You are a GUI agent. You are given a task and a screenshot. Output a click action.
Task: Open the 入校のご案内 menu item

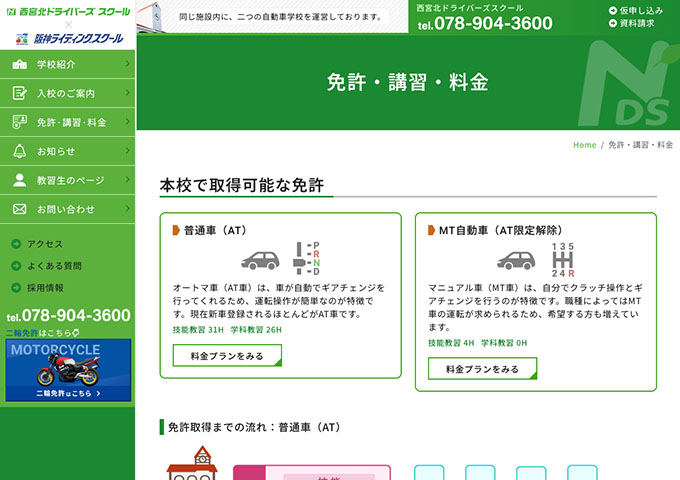pos(67,93)
